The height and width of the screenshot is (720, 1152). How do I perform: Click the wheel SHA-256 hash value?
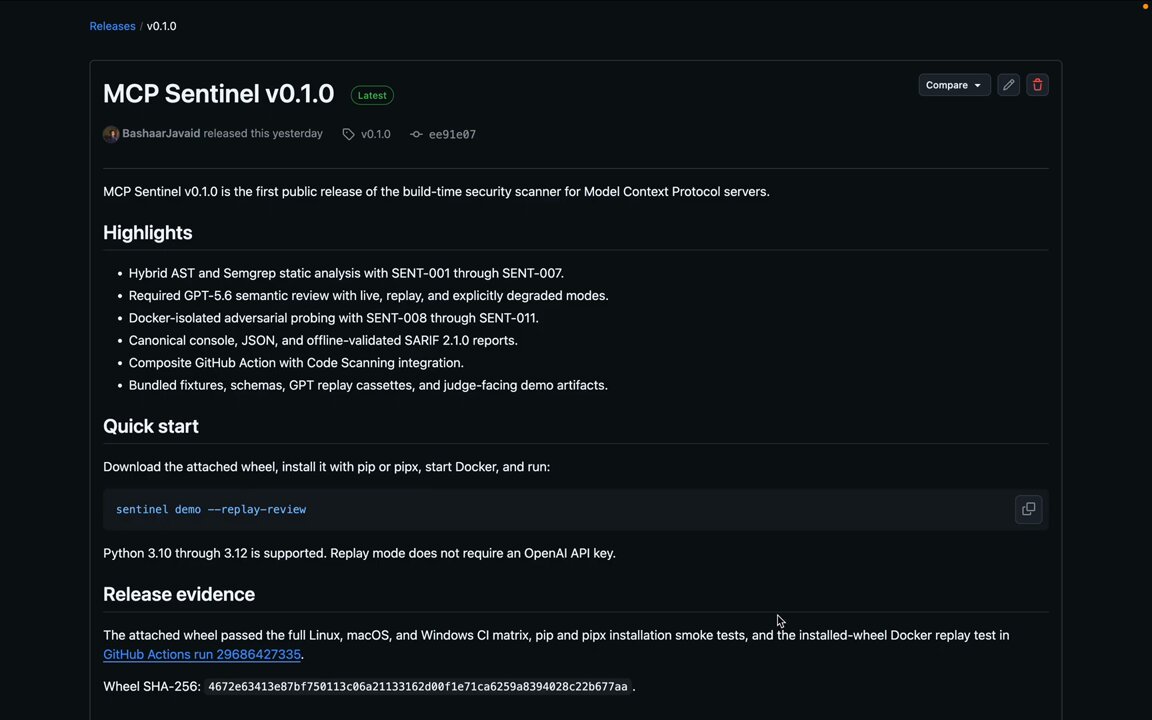tap(417, 687)
